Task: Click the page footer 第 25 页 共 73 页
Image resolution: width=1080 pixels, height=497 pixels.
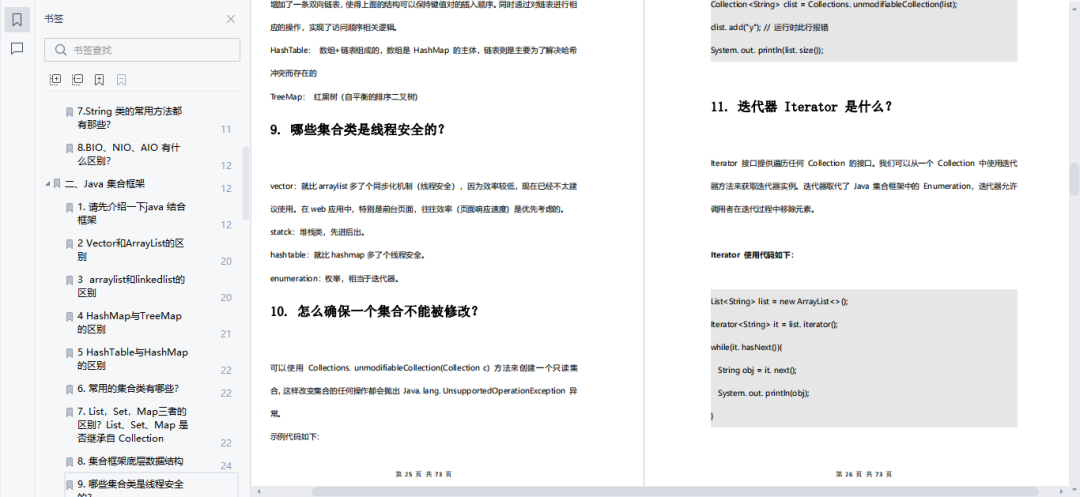Action: click(424, 474)
